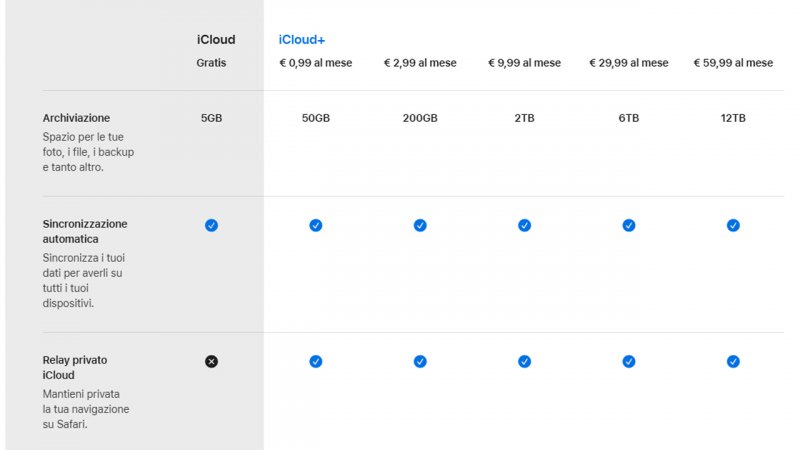Viewport: 800px width, 450px height.
Task: Click the Sincronizzazione automatica checkmark under iCloud Gratis
Action: [211, 225]
